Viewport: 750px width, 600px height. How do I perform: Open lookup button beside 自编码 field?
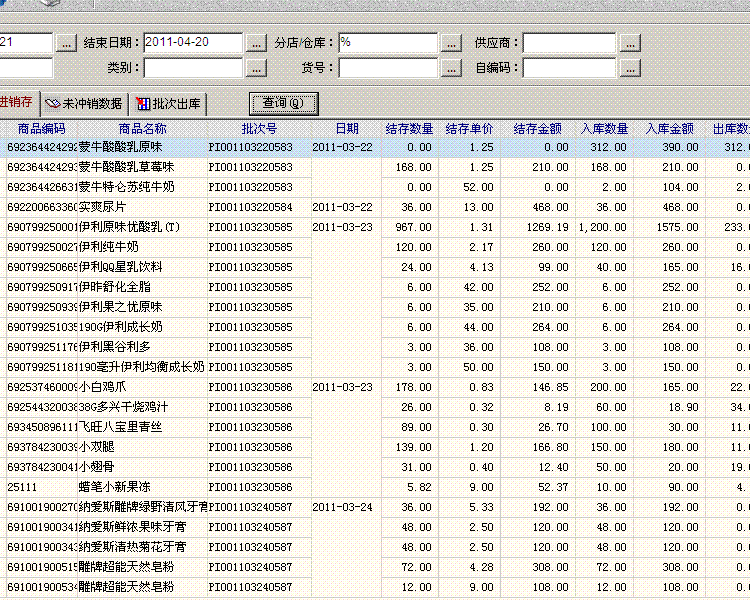pyautogui.click(x=630, y=68)
